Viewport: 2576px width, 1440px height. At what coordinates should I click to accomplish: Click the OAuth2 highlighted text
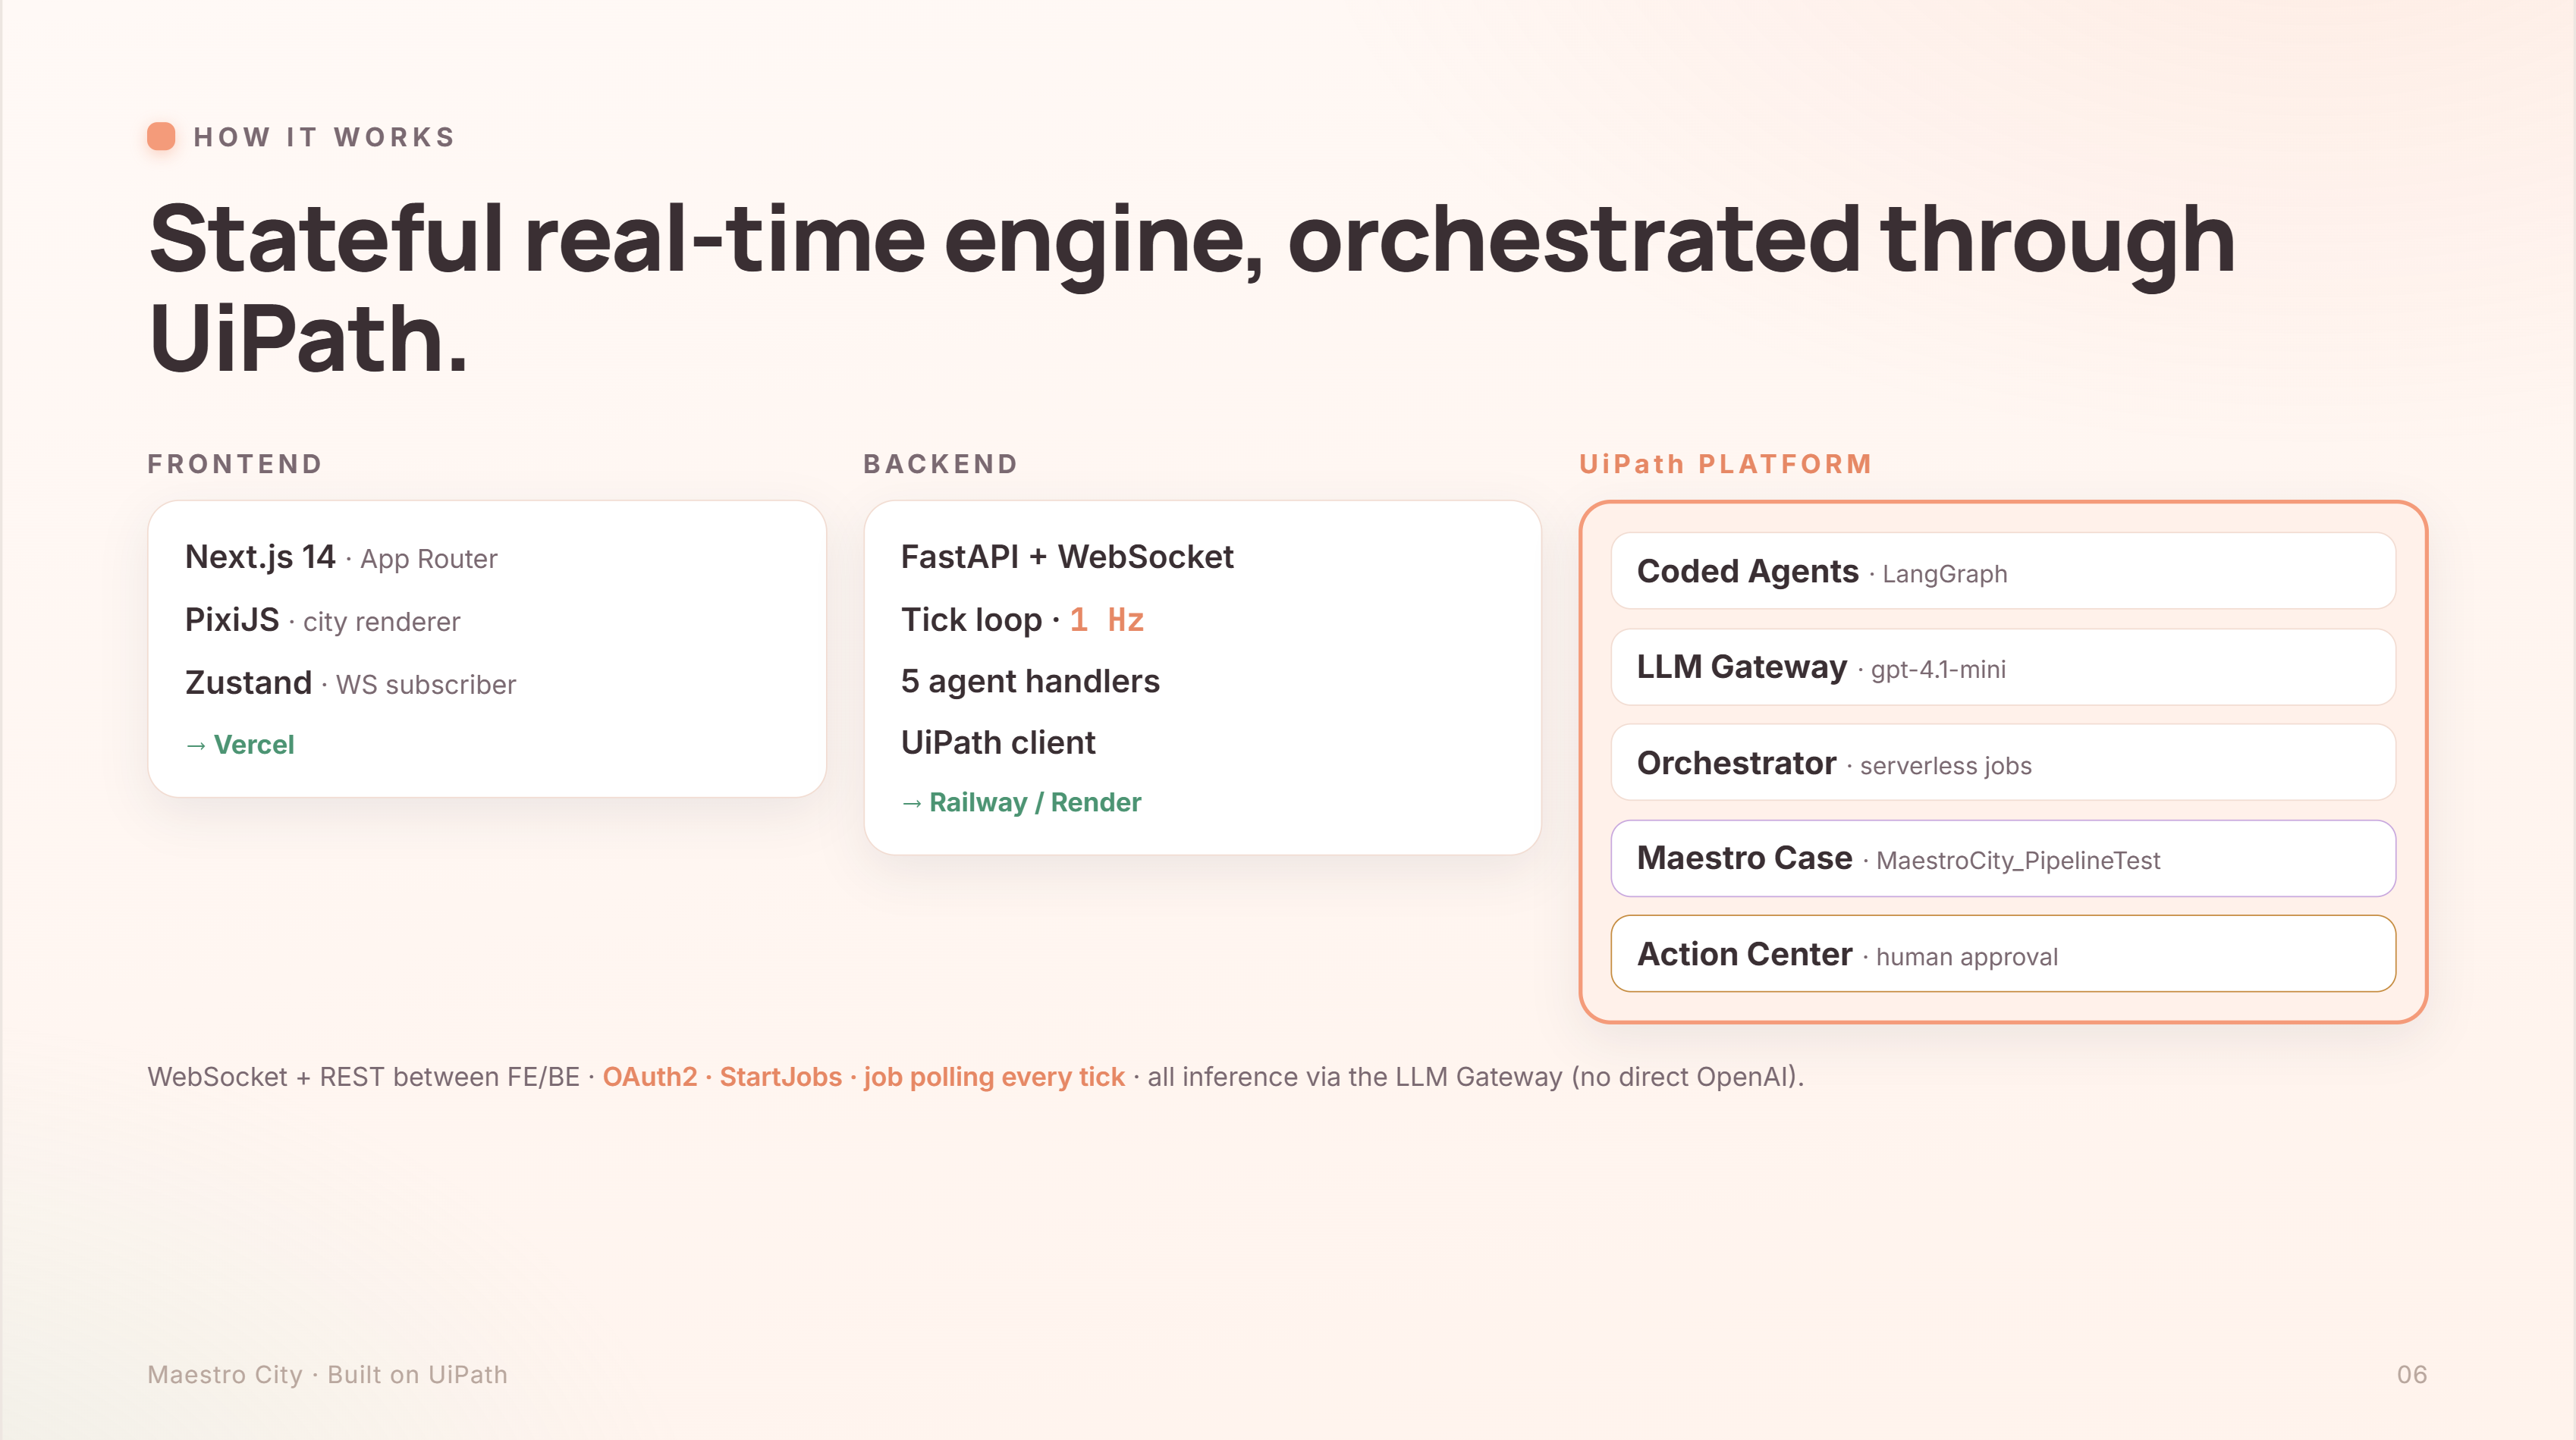(x=650, y=1077)
